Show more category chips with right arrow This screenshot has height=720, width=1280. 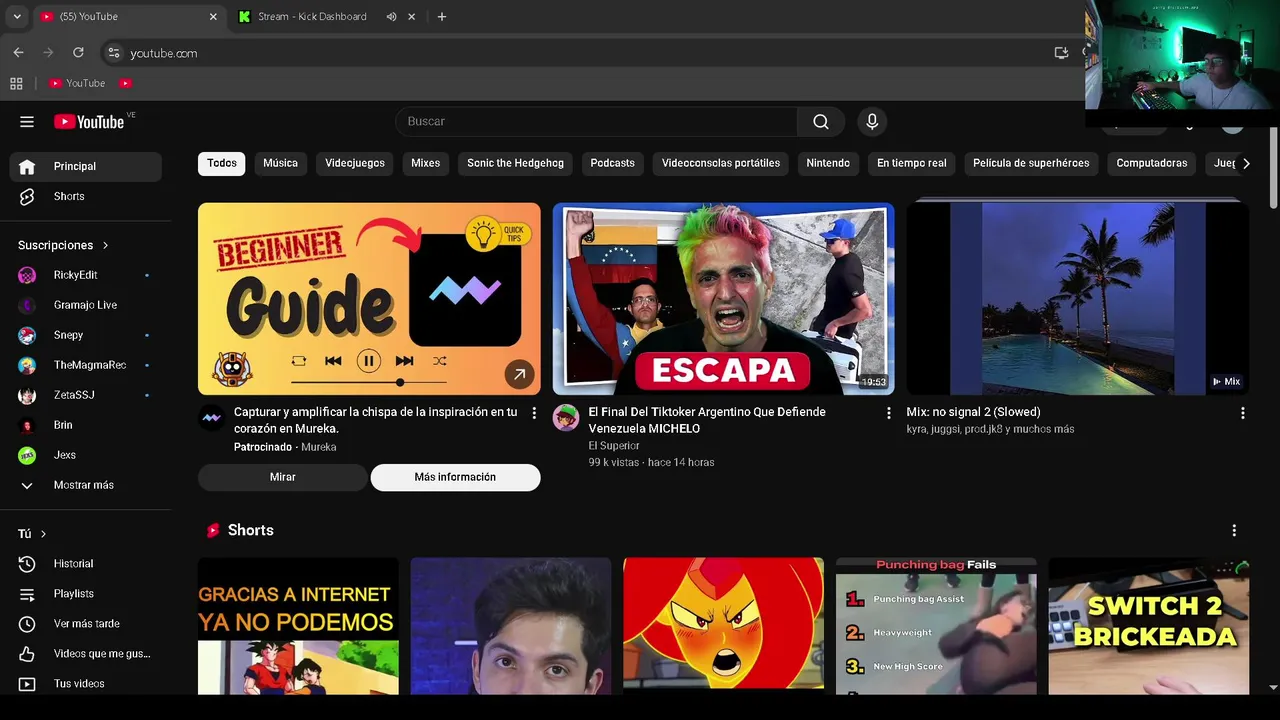click(1245, 163)
